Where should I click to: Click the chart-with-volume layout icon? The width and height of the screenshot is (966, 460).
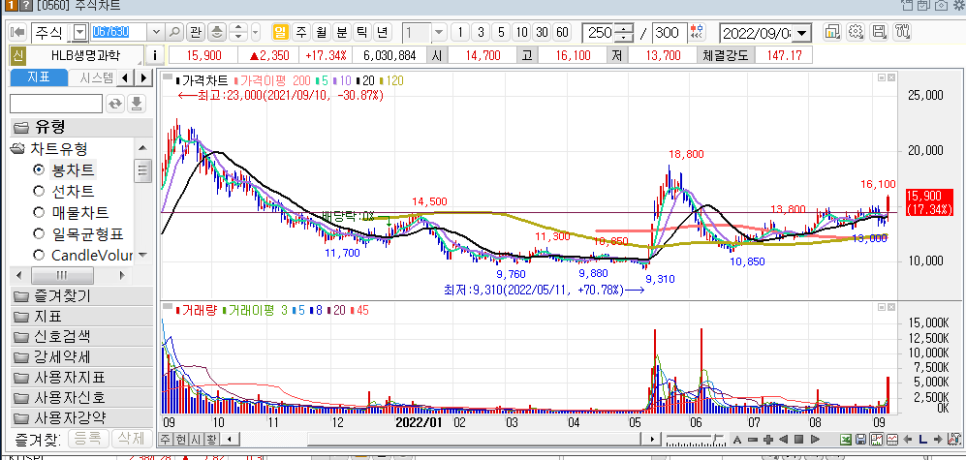[877, 440]
